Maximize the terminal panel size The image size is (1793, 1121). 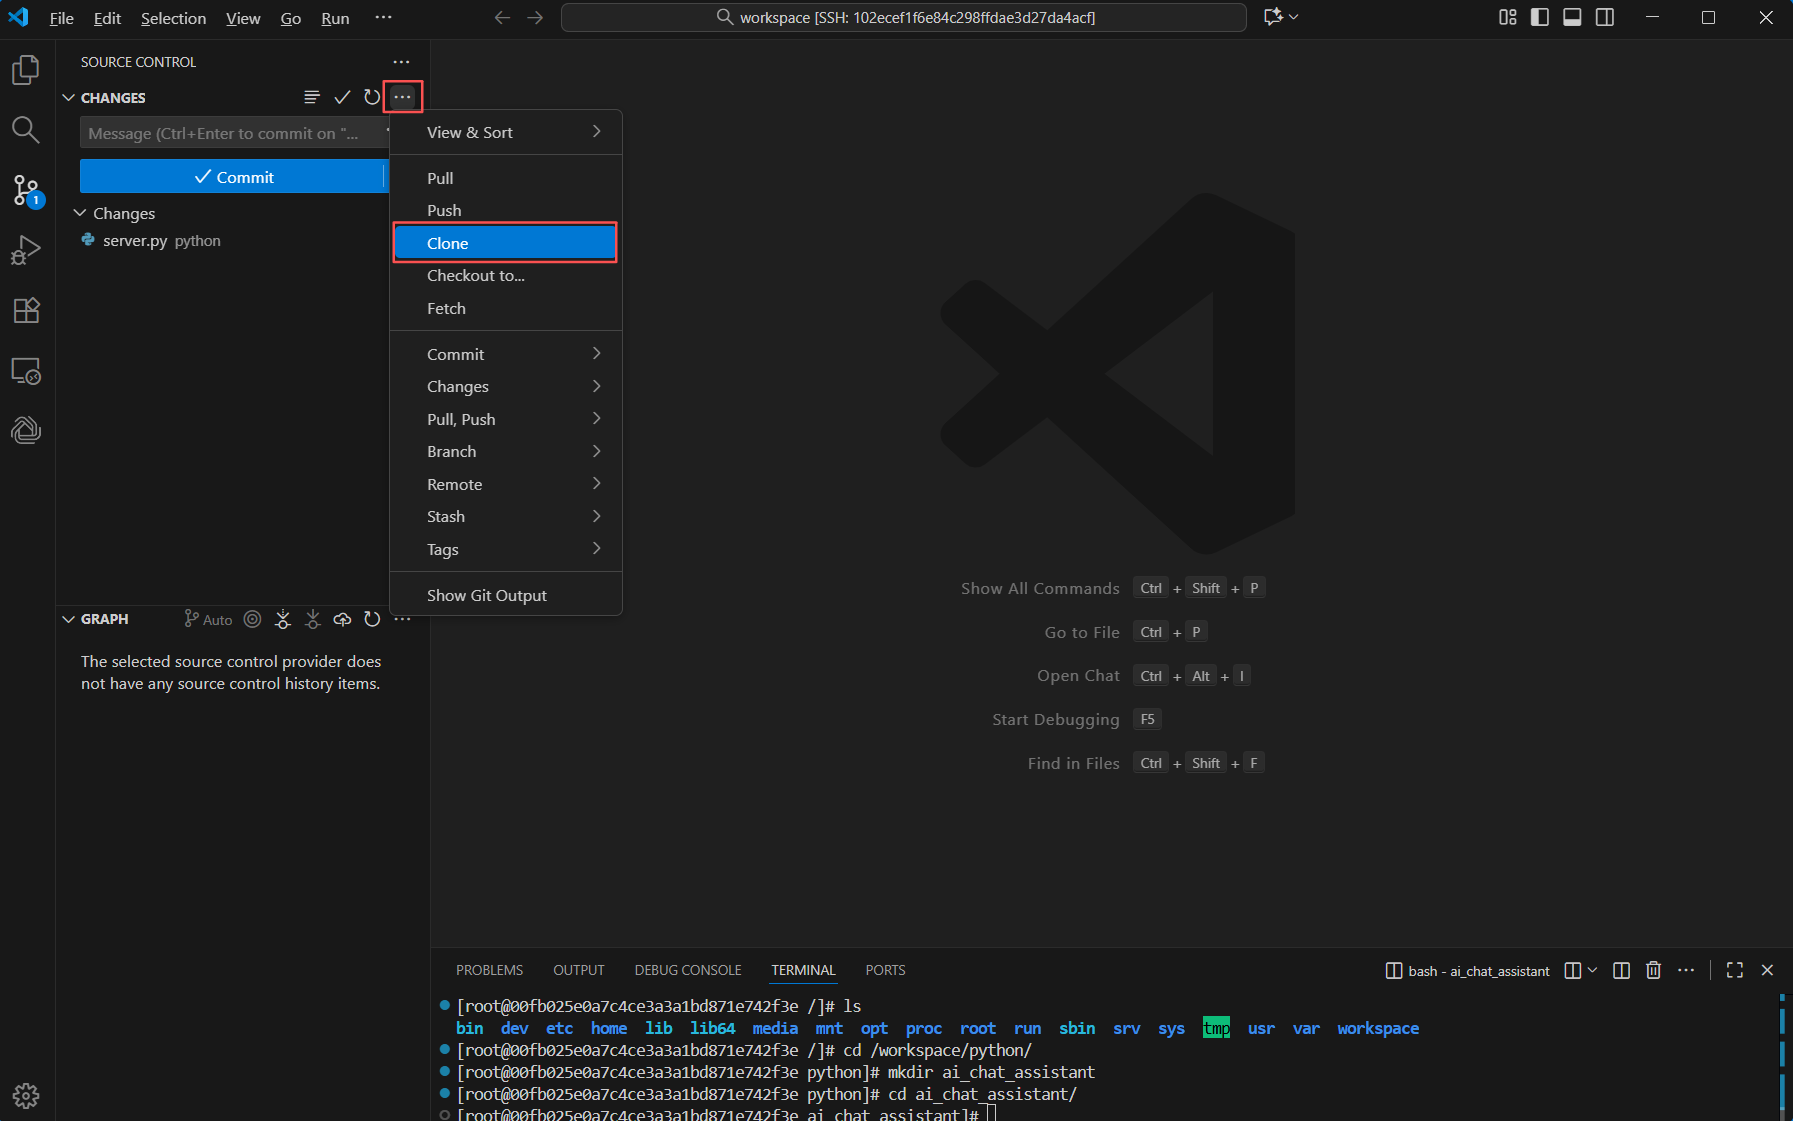coord(1735,970)
